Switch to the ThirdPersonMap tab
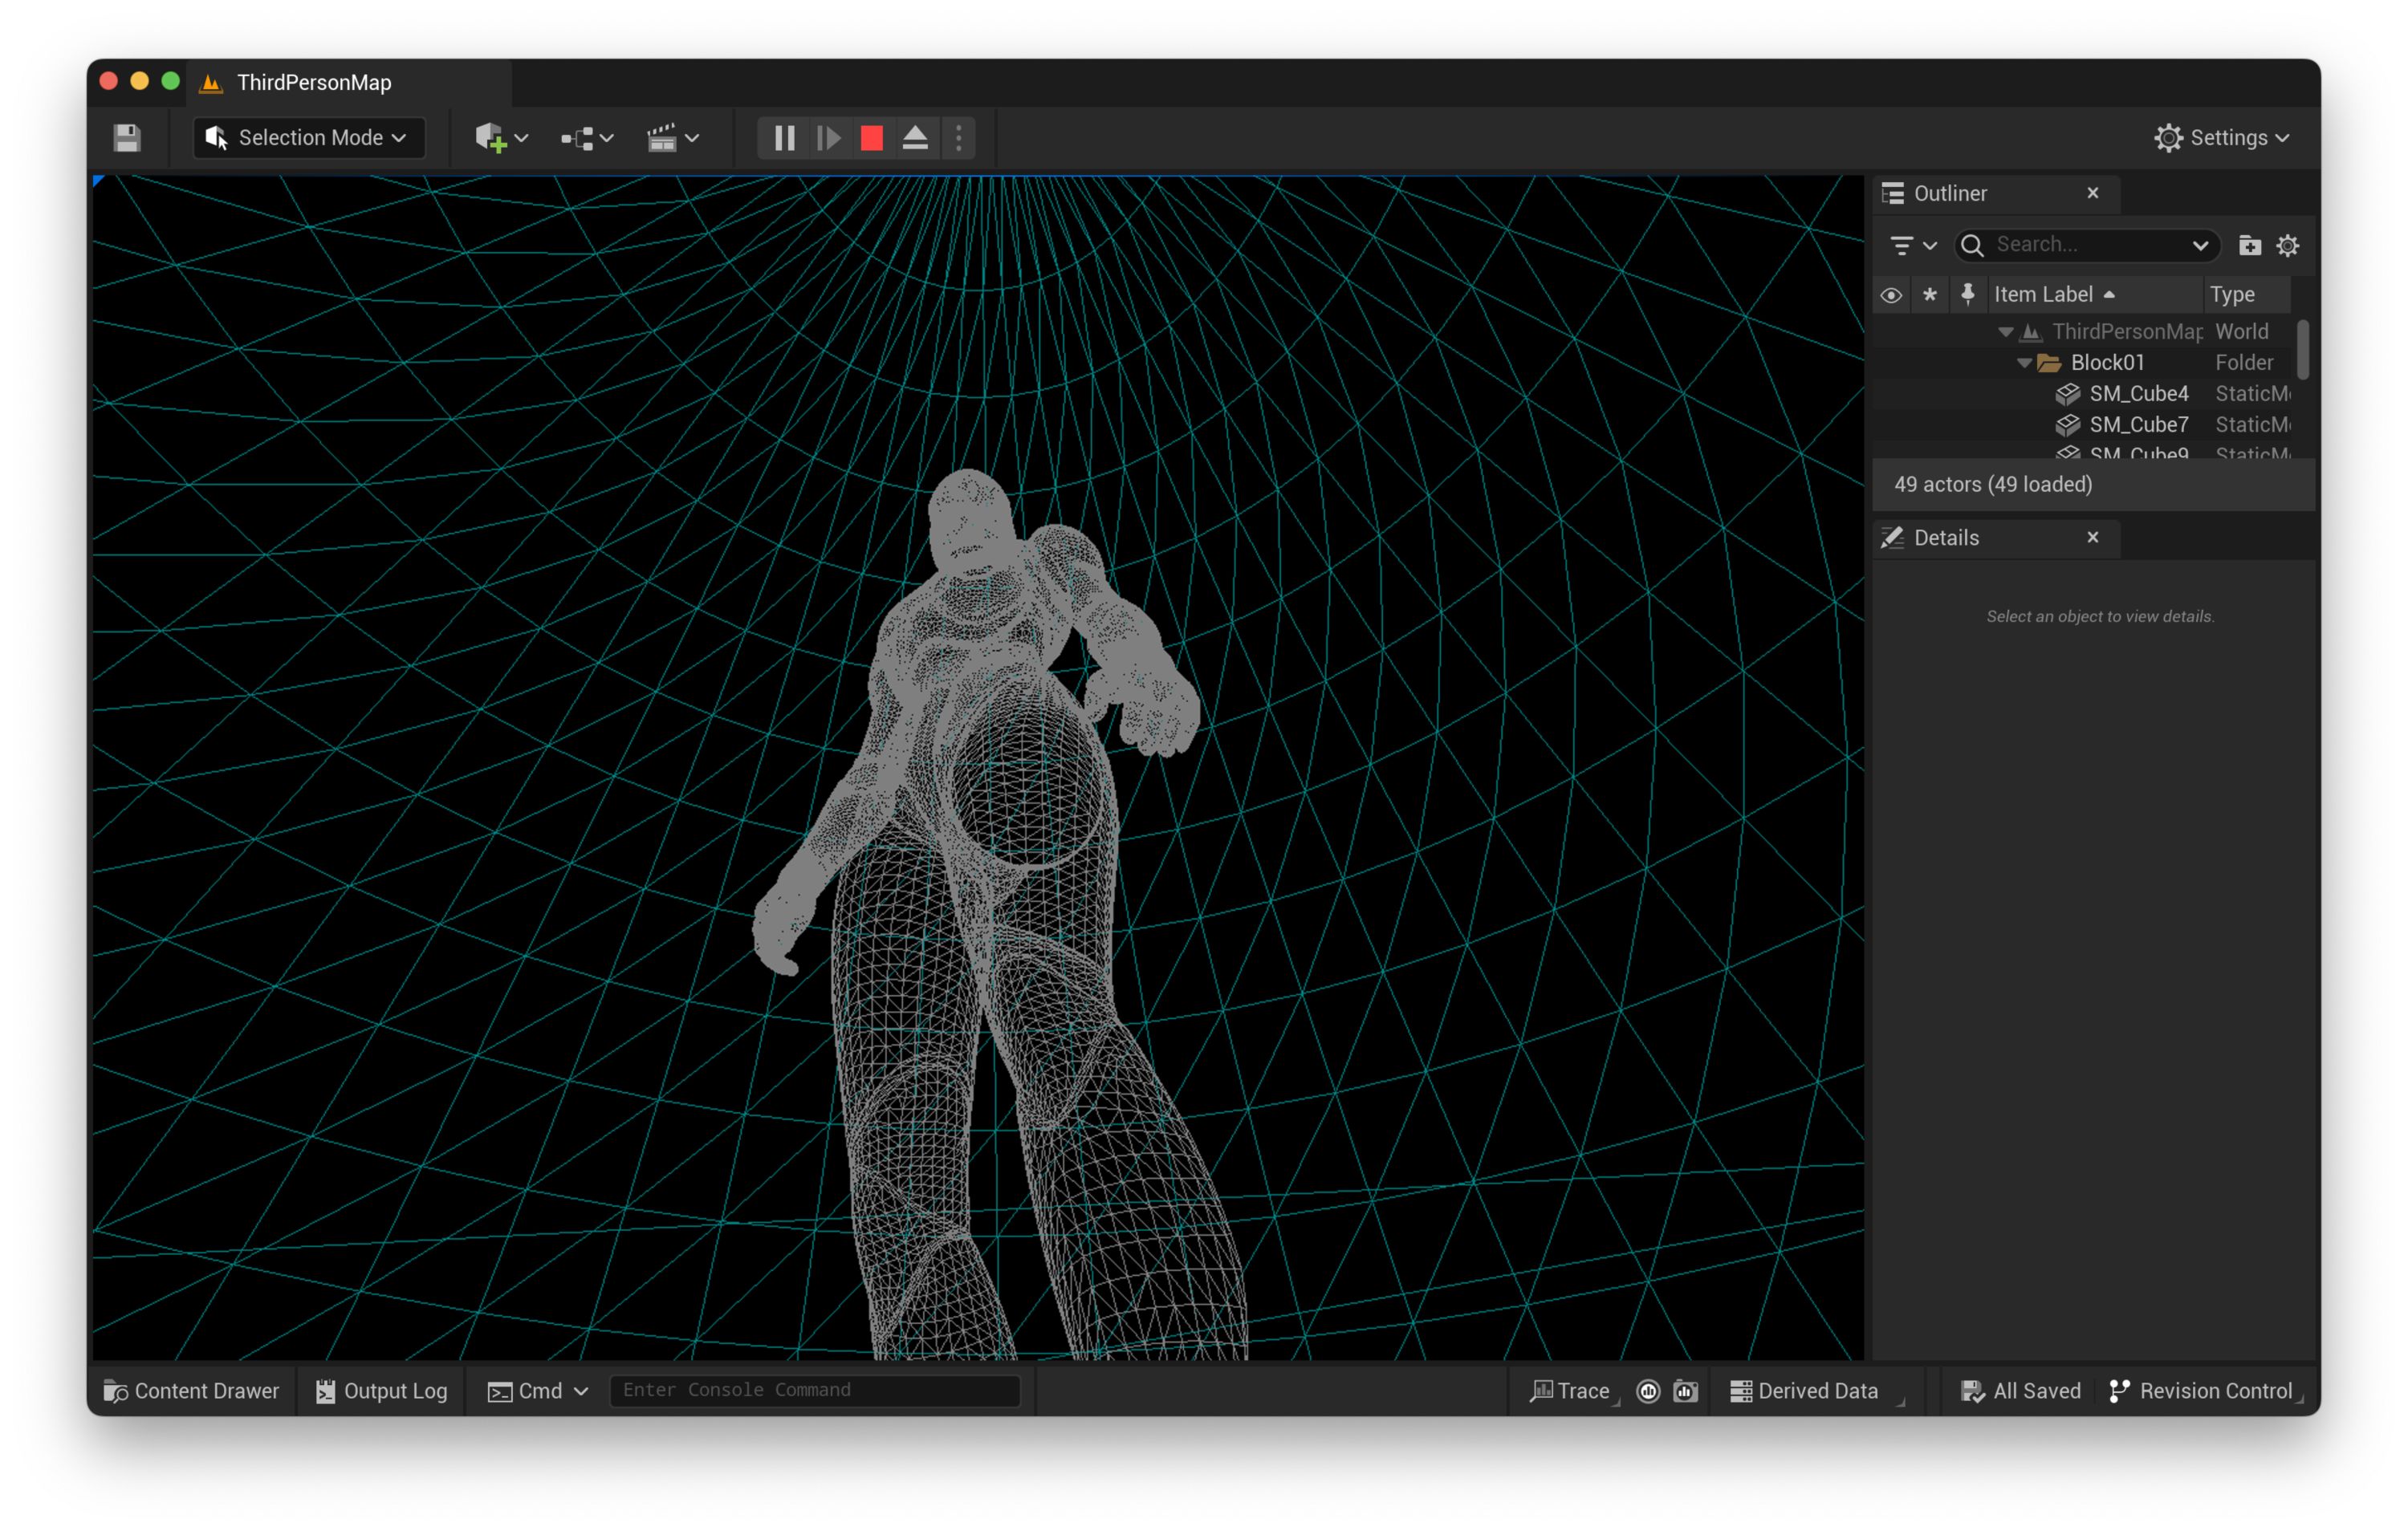This screenshot has width=2408, height=1531. [x=313, y=83]
